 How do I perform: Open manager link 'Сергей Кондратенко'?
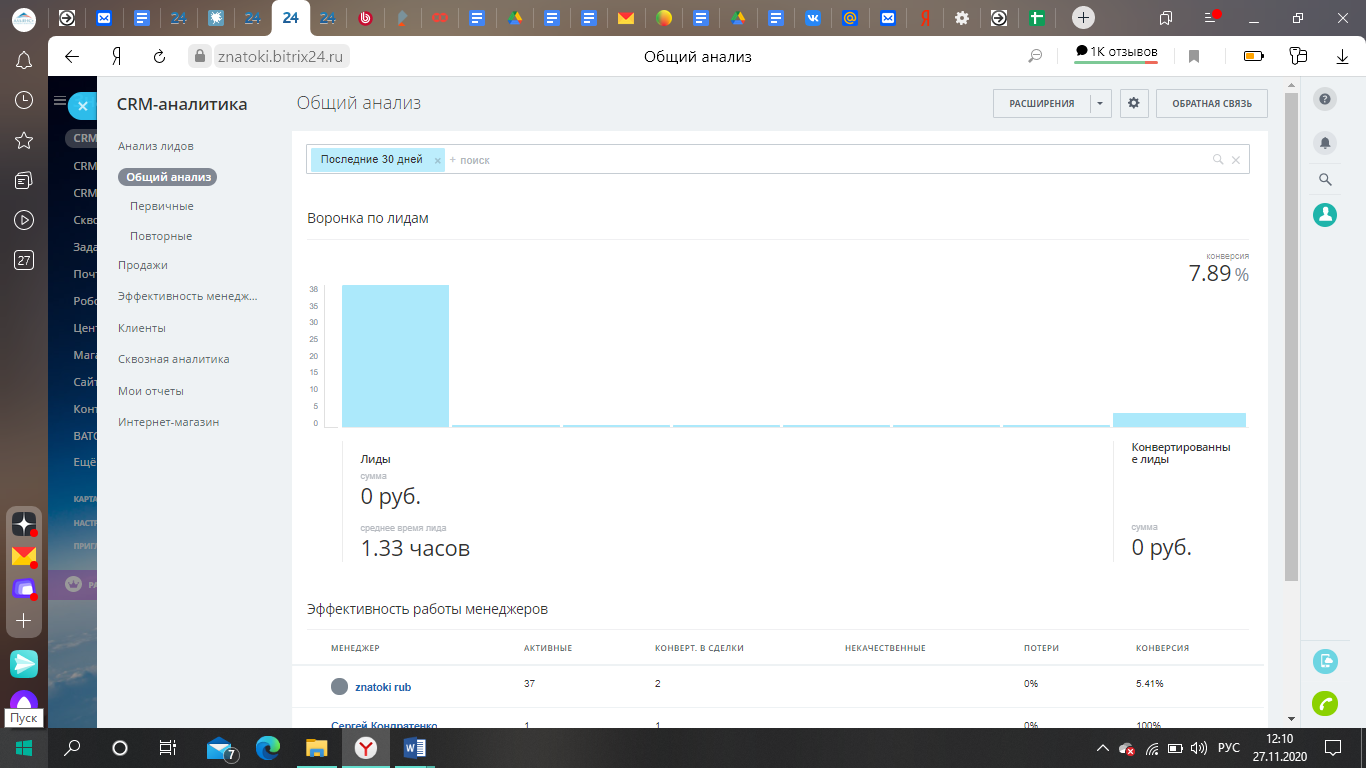(384, 726)
